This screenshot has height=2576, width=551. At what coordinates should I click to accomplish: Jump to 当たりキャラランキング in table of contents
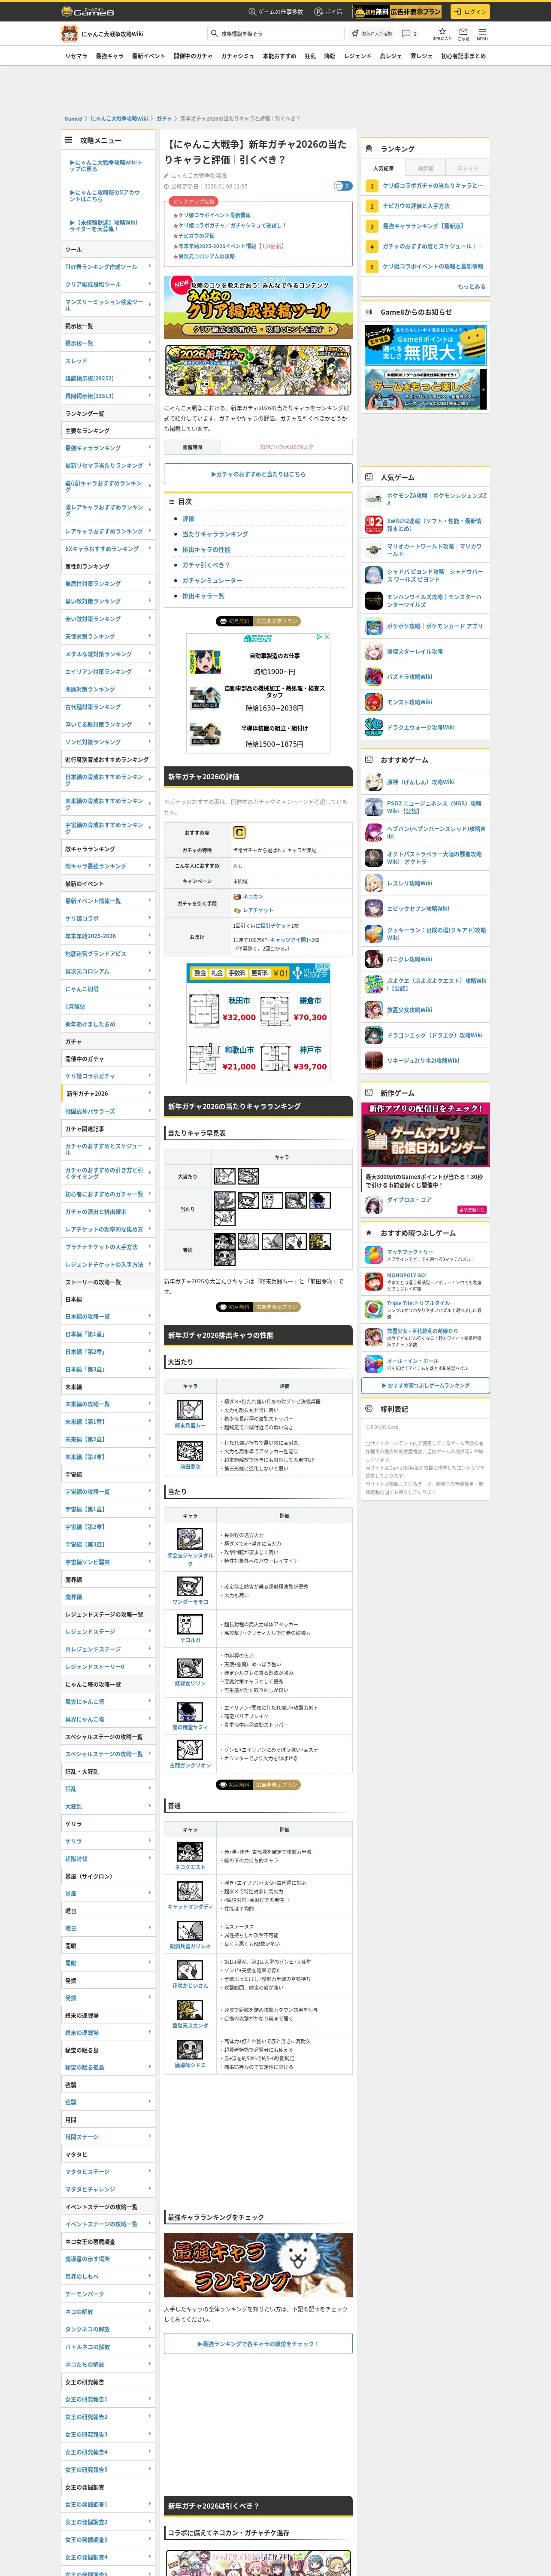215,534
